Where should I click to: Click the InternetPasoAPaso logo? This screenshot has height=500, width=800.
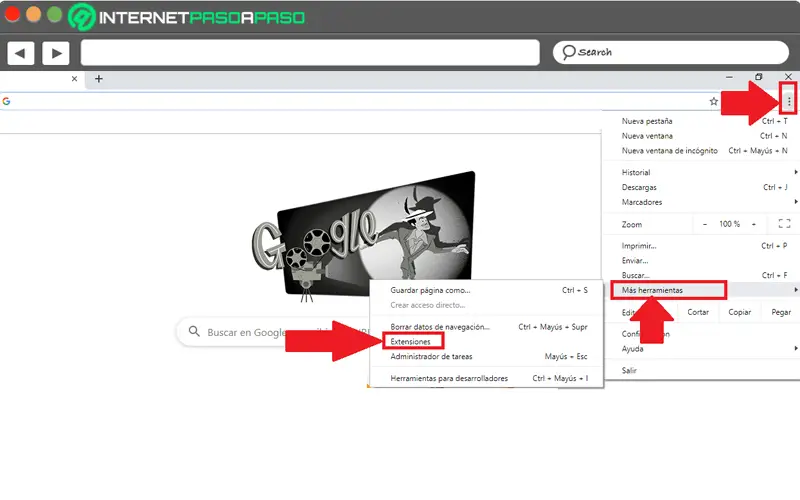(x=187, y=17)
